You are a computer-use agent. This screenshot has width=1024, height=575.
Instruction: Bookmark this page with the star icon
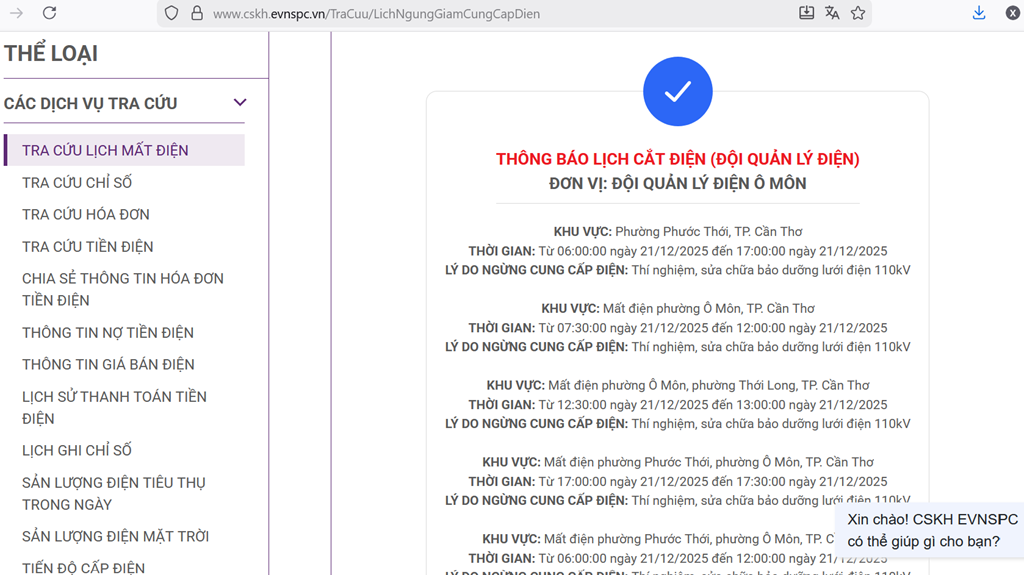[x=858, y=13]
